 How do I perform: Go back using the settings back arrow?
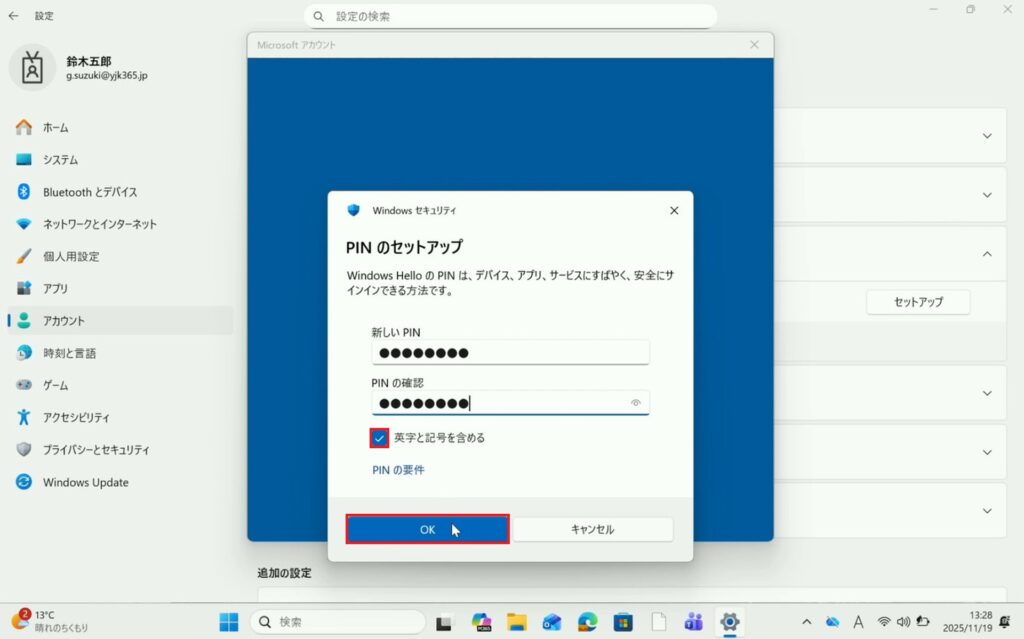[x=13, y=16]
